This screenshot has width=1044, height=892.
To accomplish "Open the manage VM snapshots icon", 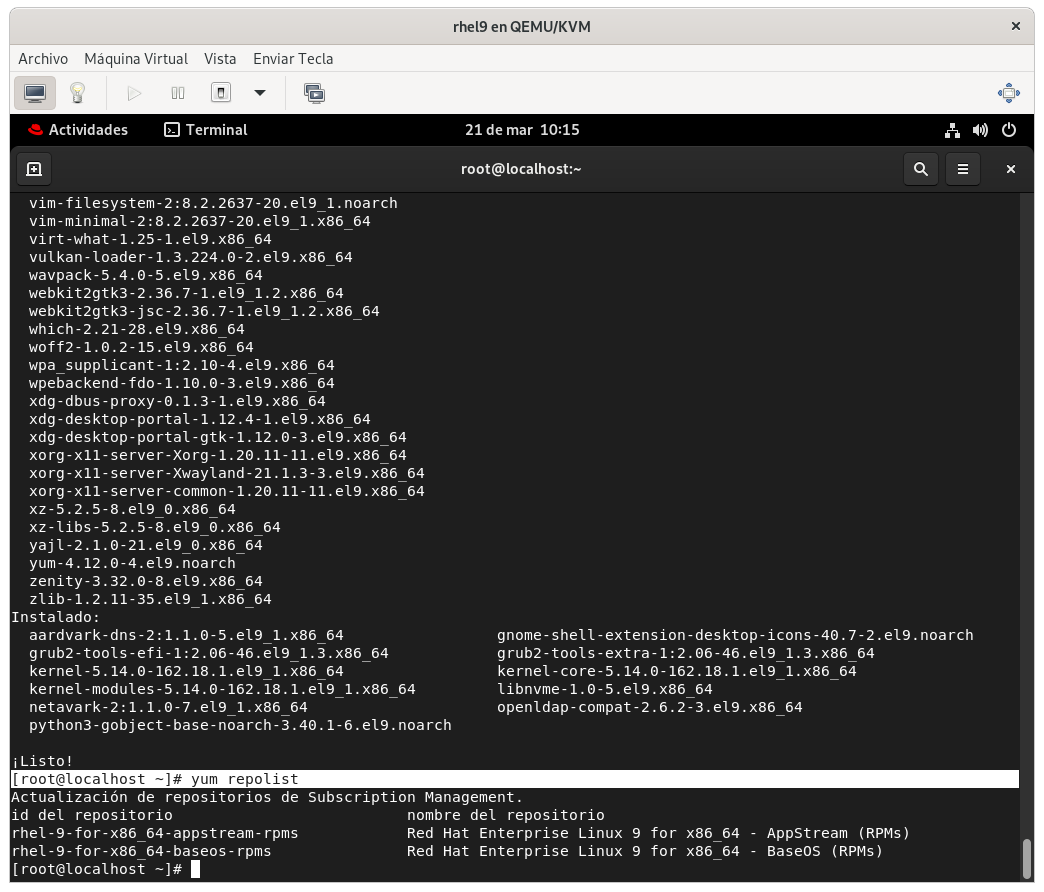I will click(314, 93).
